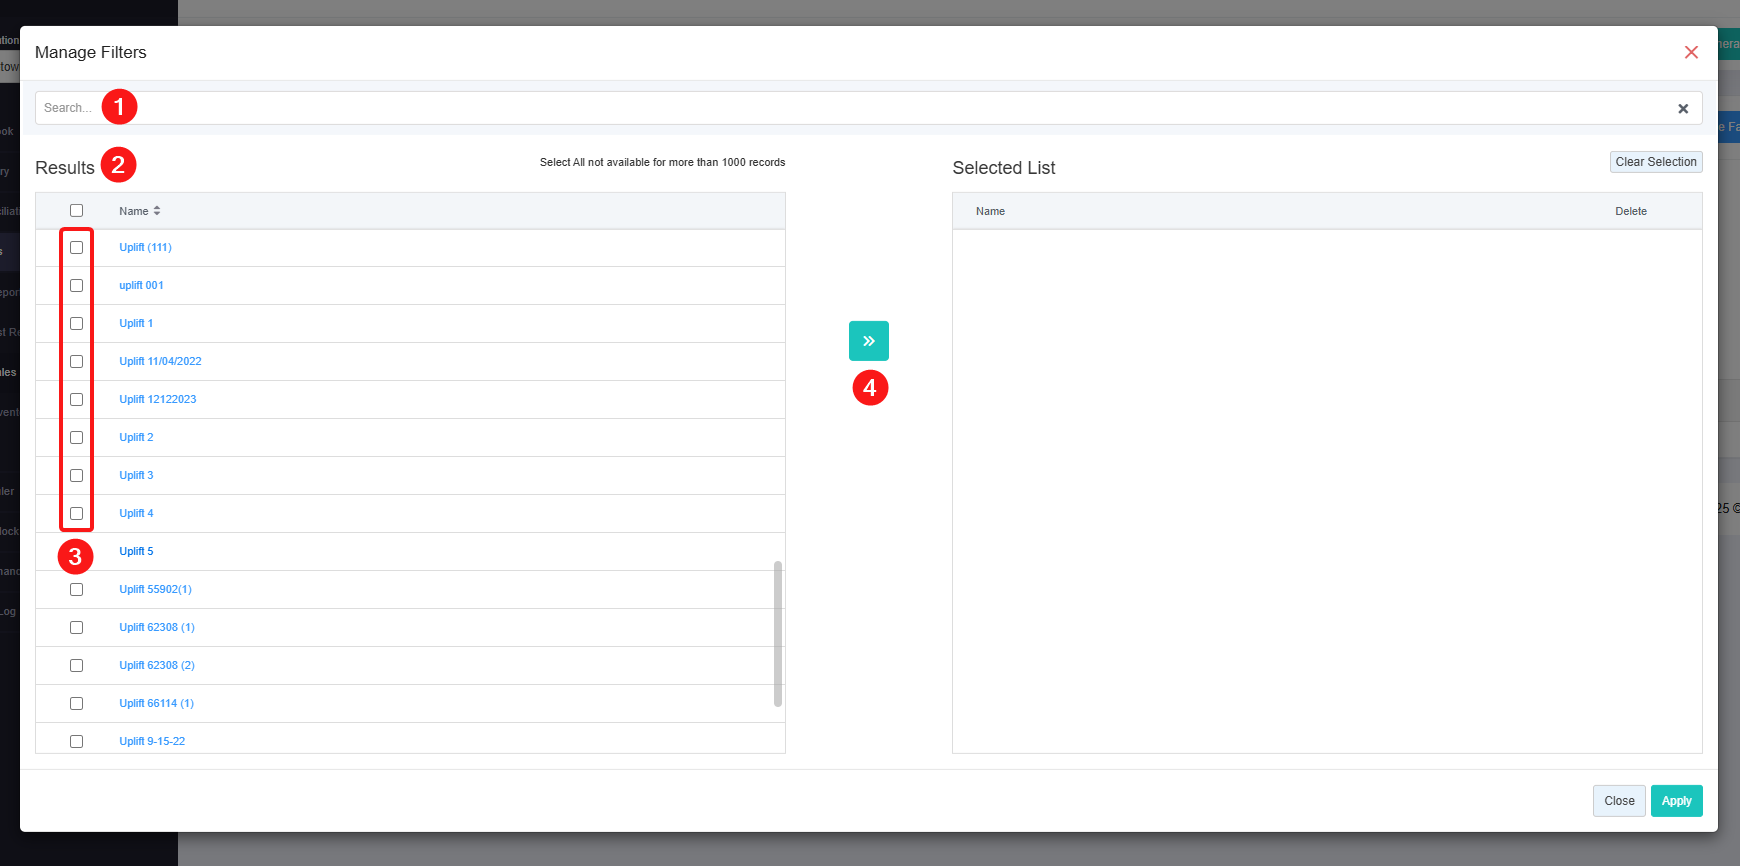Sort results by the Name column arrows
The height and width of the screenshot is (866, 1740).
[x=157, y=211]
